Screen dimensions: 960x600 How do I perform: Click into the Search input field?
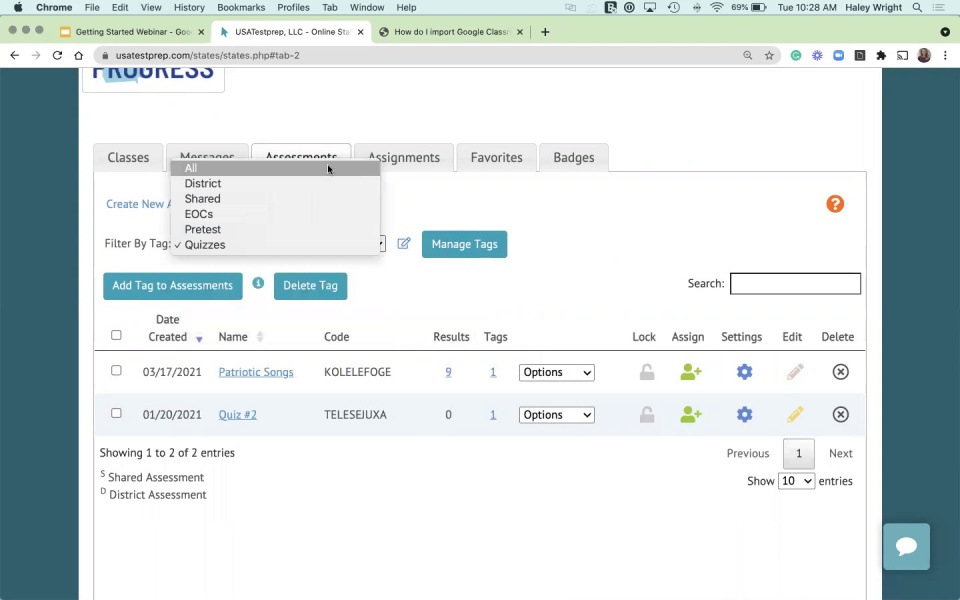point(795,284)
